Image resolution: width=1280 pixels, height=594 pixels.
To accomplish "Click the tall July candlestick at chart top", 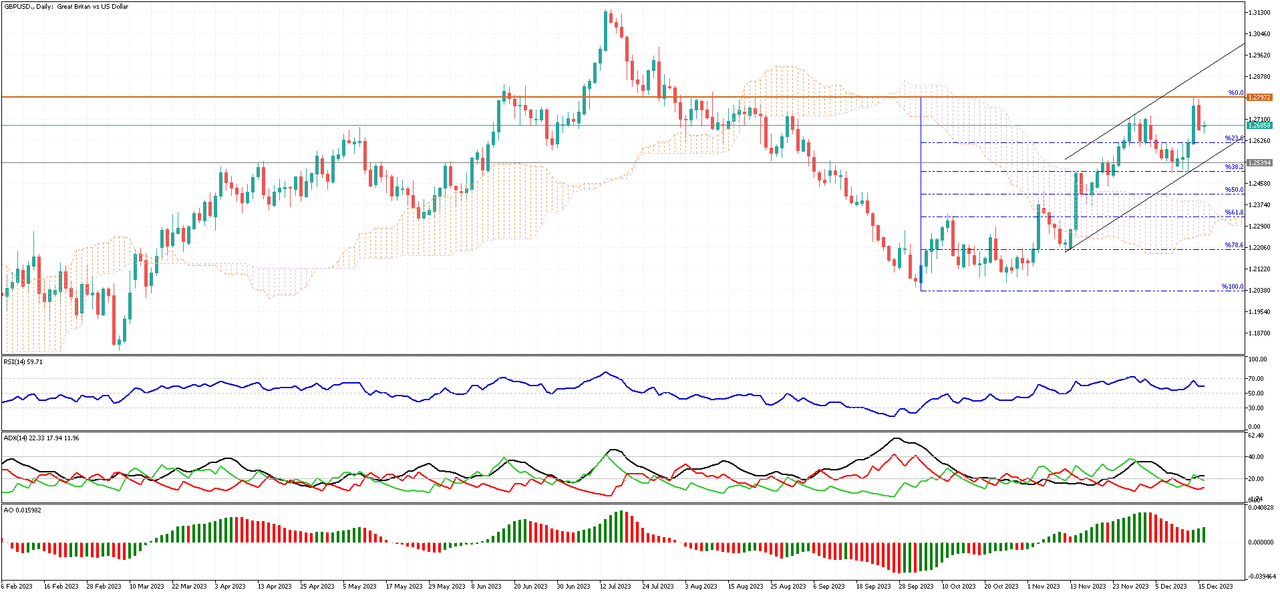I will 606,30.
